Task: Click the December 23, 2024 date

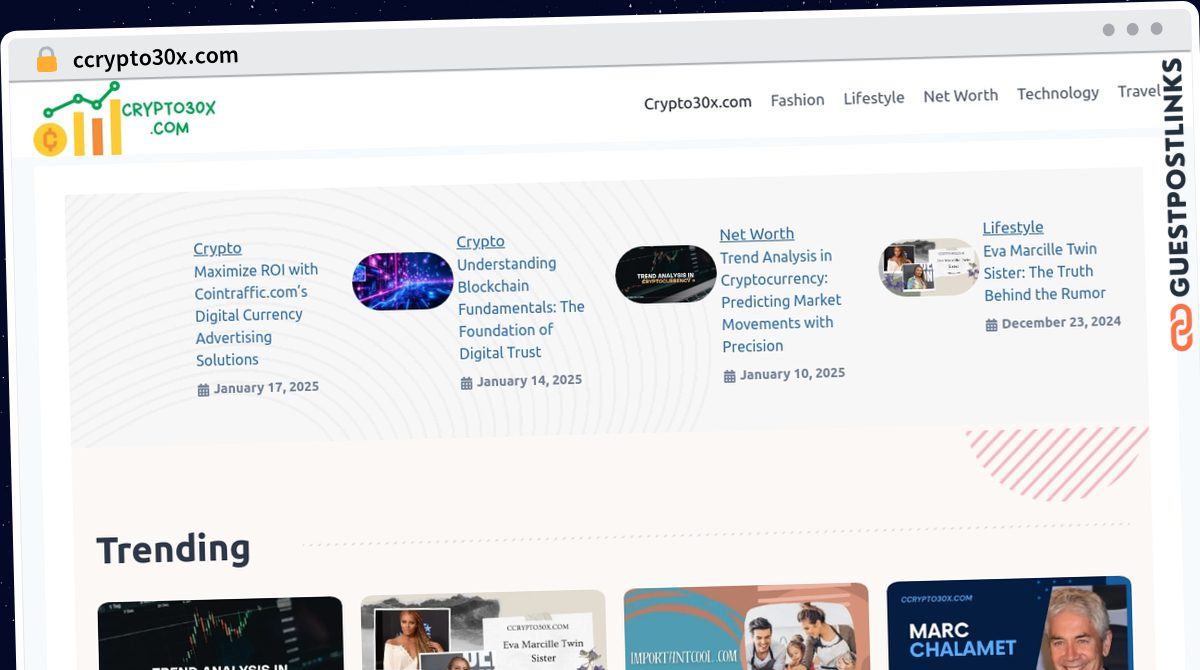Action: coord(1053,323)
